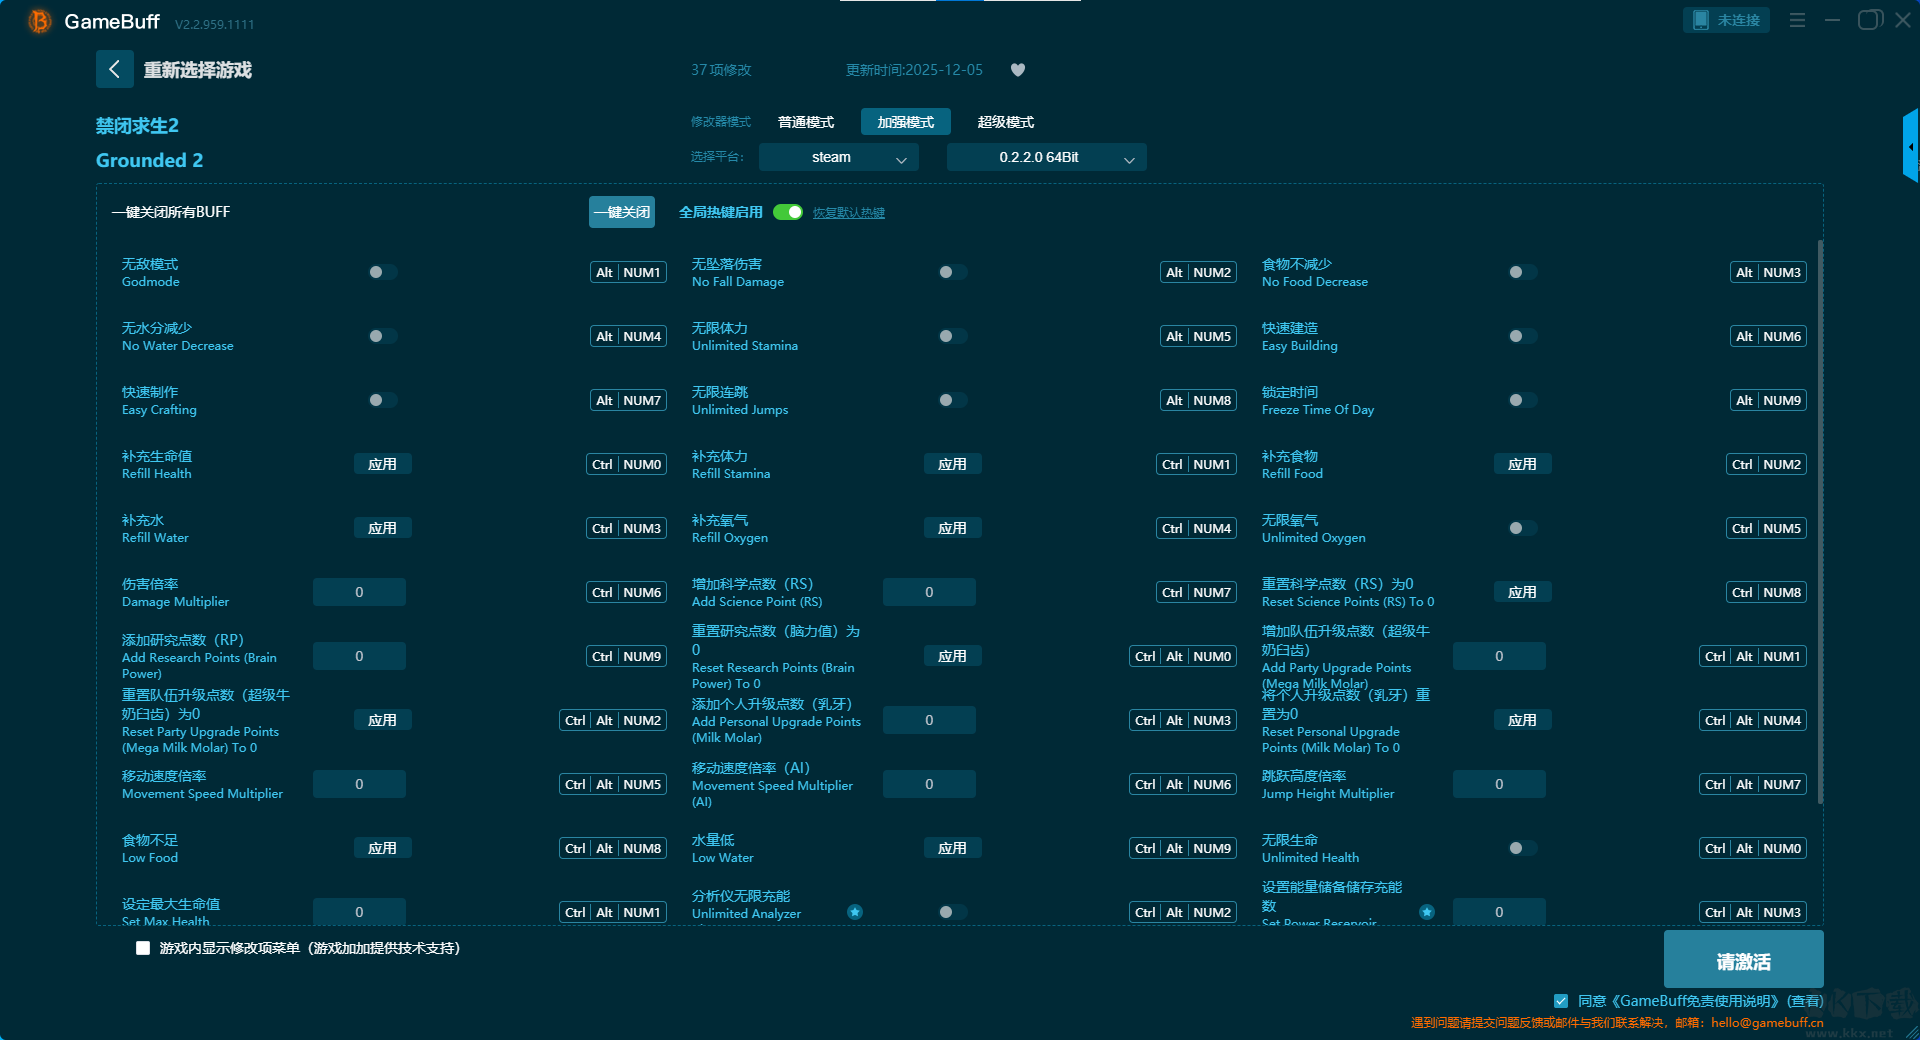Screen dimensions: 1920x1040
Task: Click the heart favorite icon
Action: point(1018,70)
